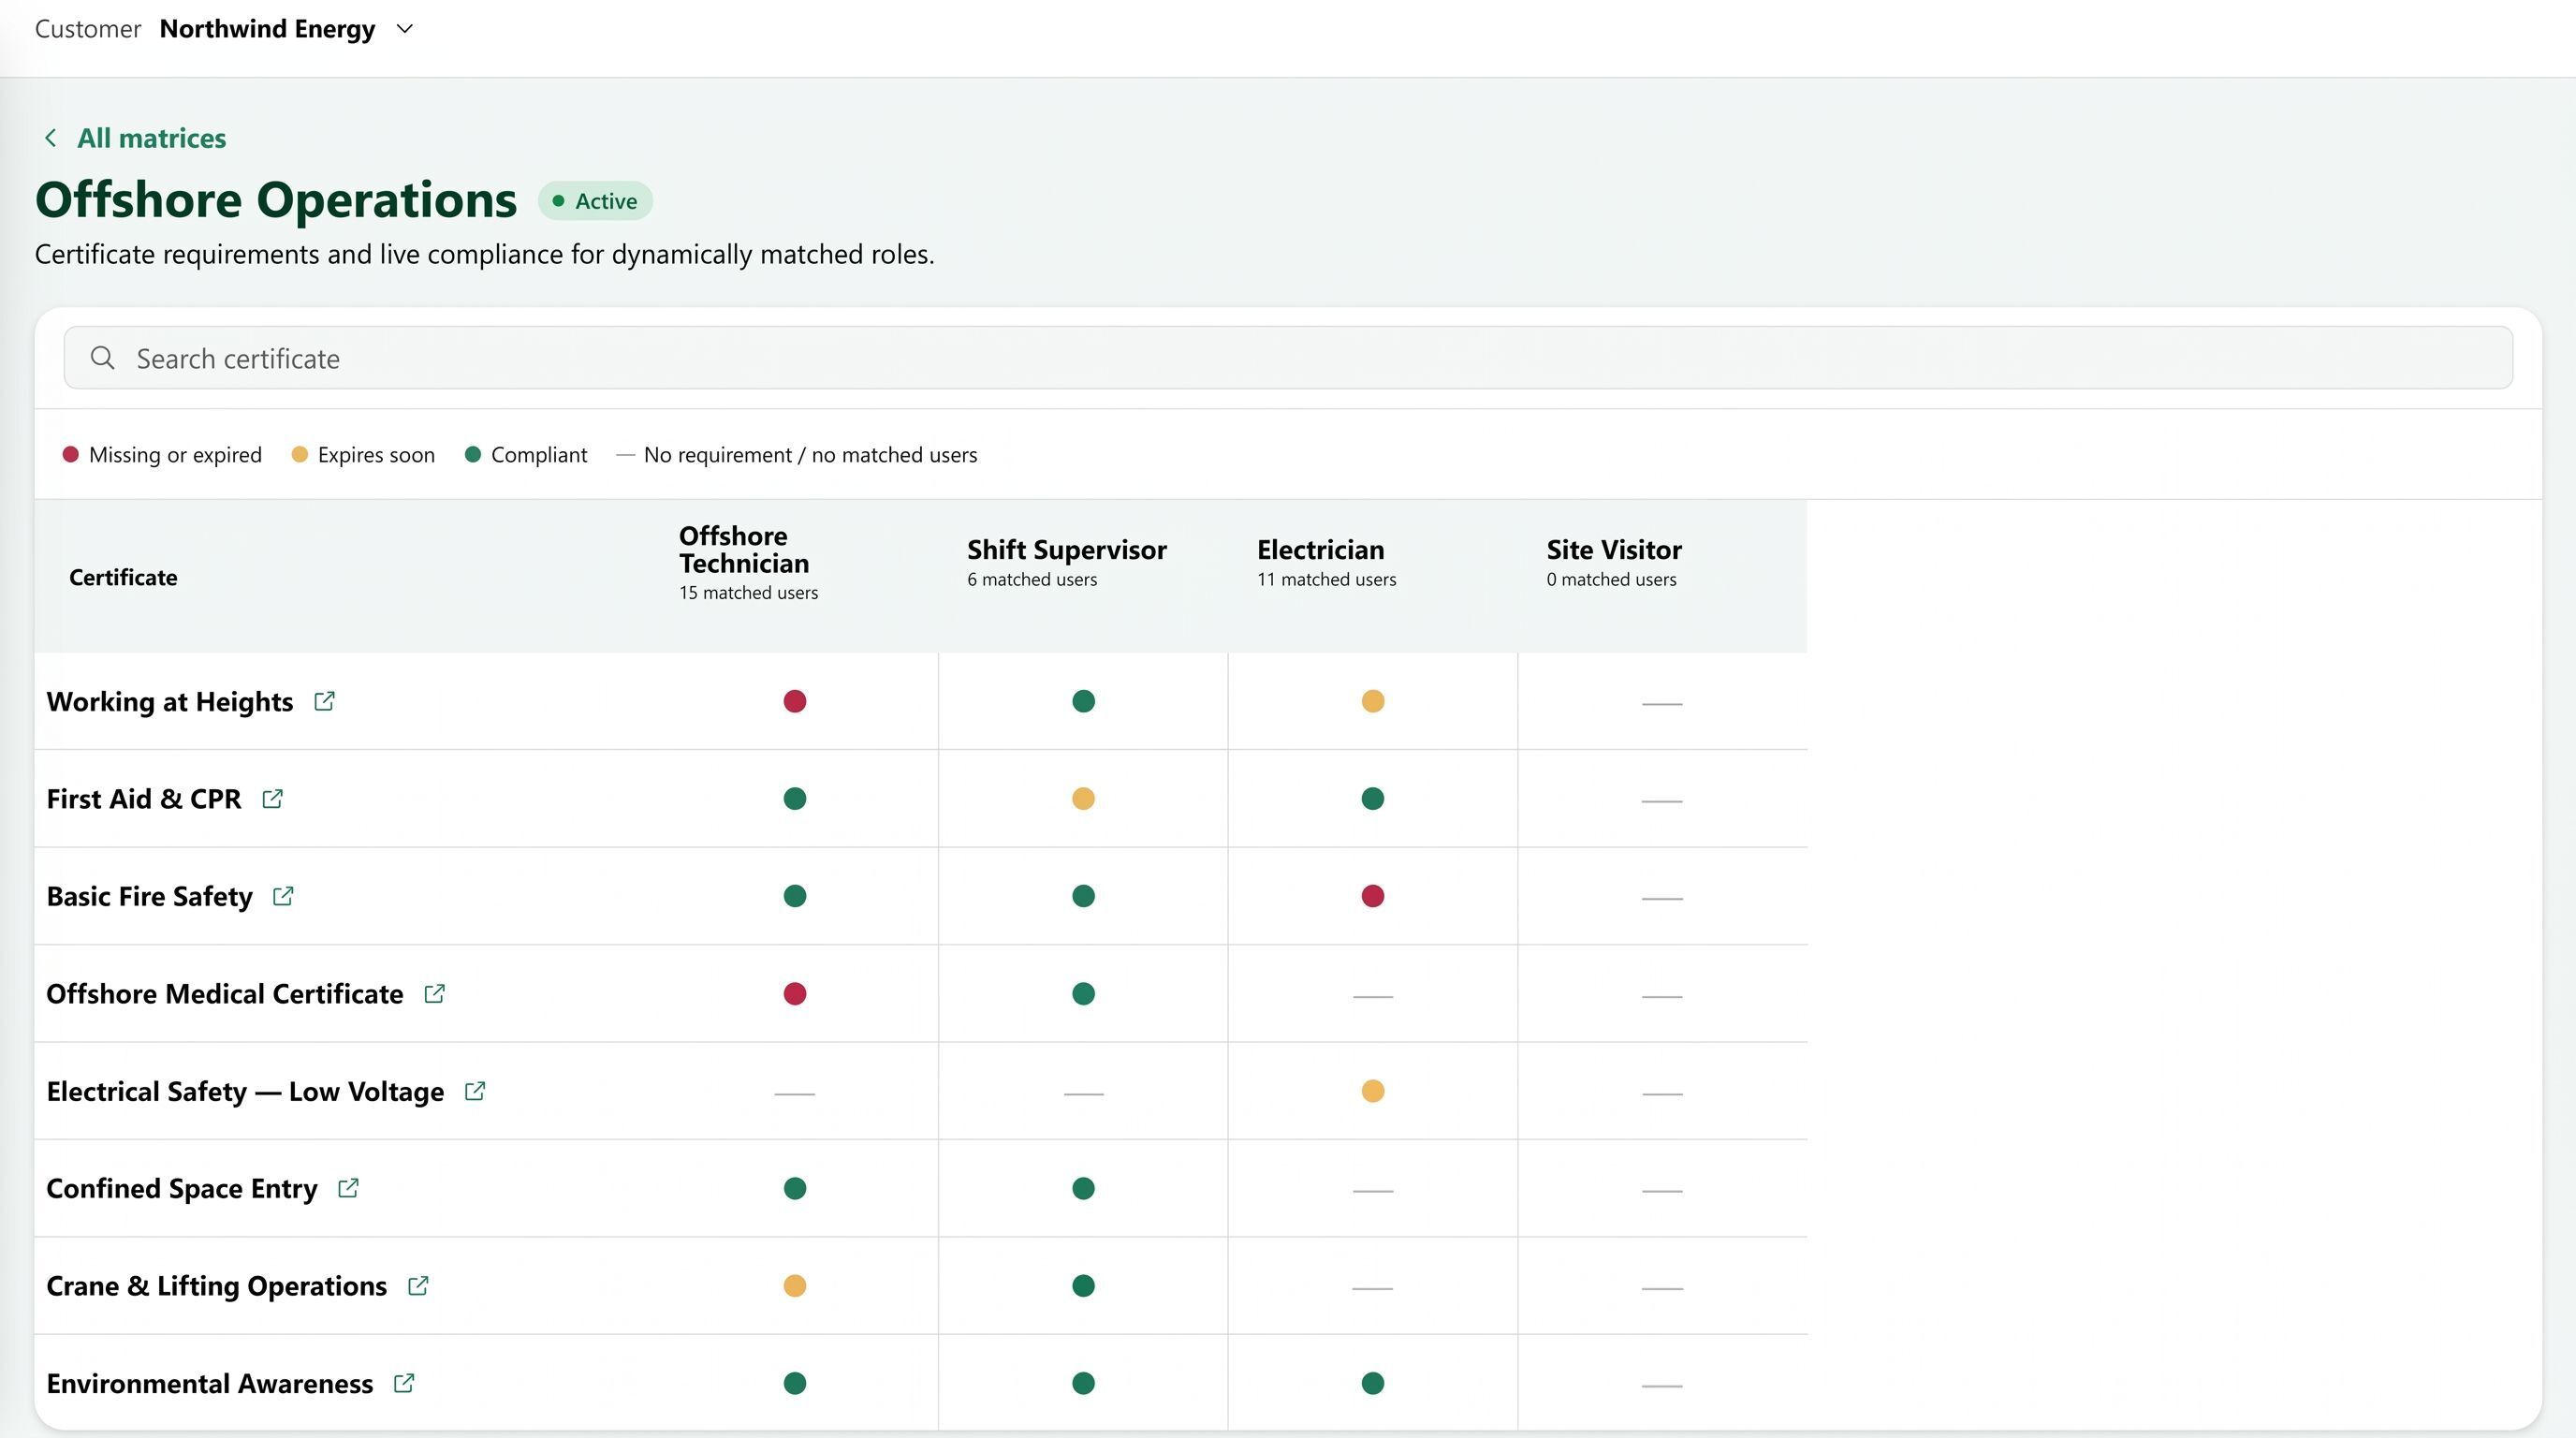This screenshot has width=2576, height=1438.
Task: Click external link icon for Electrical Safety — Low Voltage
Action: [x=475, y=1091]
